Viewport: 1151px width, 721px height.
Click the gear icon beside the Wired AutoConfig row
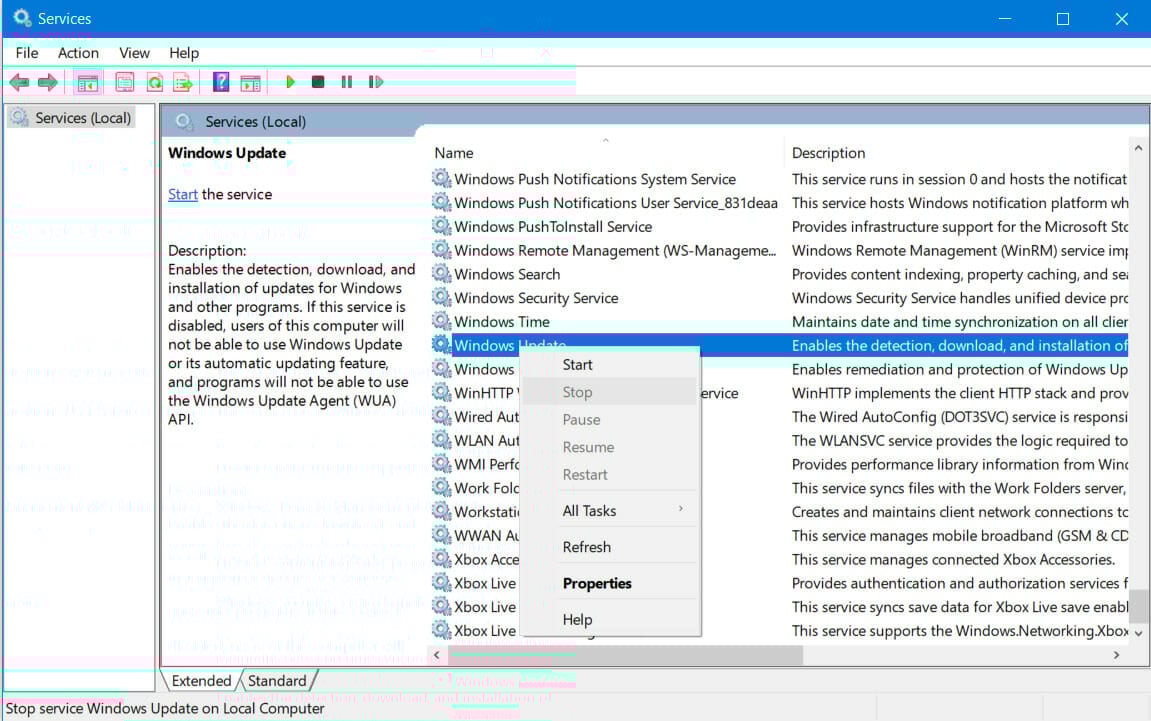pos(441,416)
